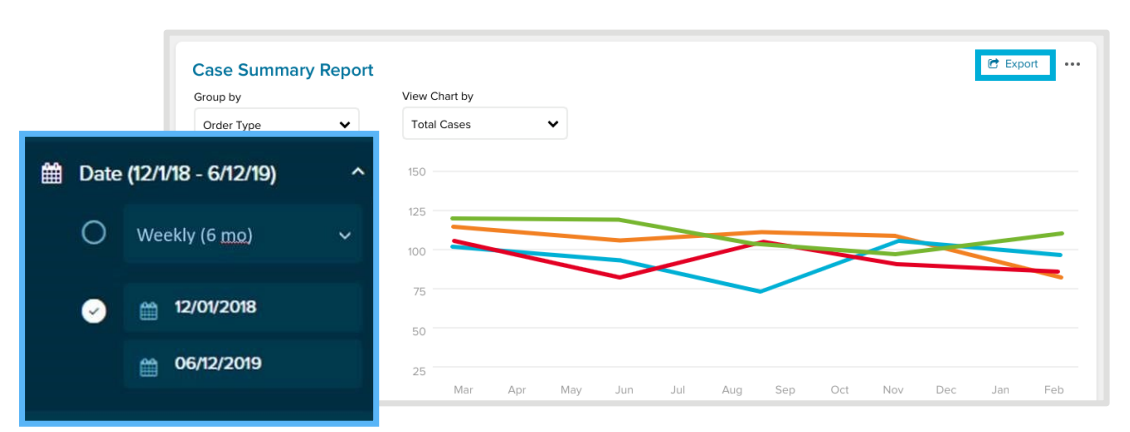Viewport: 1130px width, 432px height.
Task: Select the checked custom date range radio
Action: tap(93, 311)
